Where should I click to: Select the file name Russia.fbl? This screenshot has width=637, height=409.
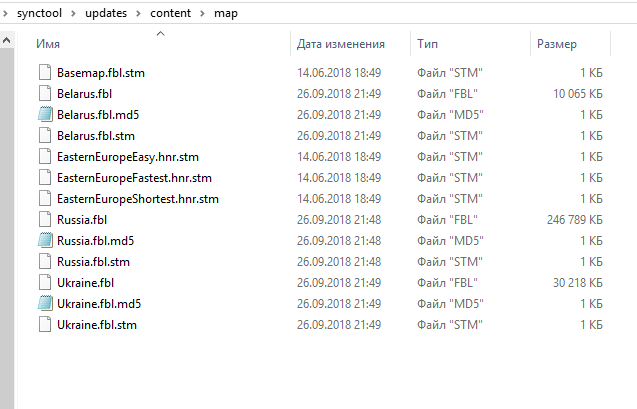click(x=82, y=220)
